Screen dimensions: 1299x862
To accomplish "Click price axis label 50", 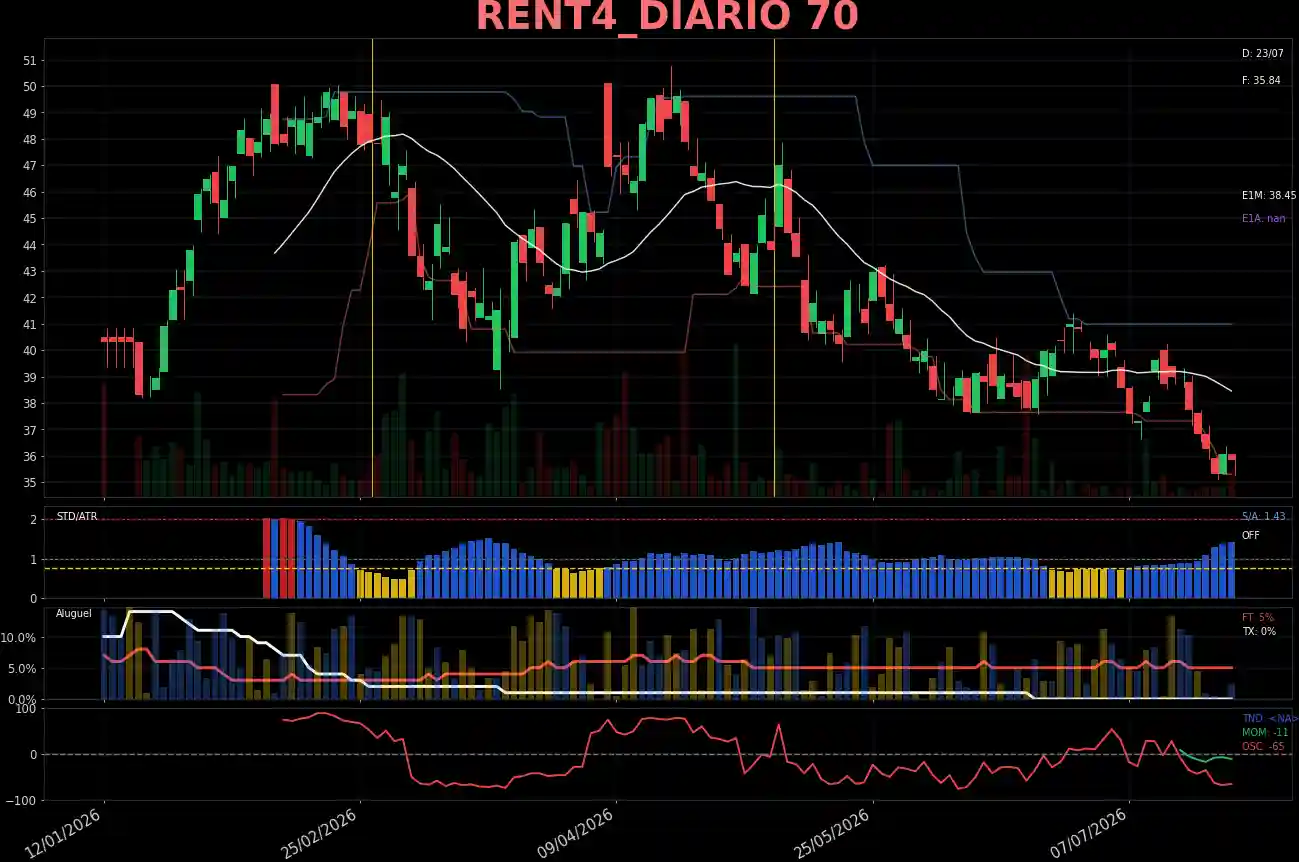I will 29,87.
